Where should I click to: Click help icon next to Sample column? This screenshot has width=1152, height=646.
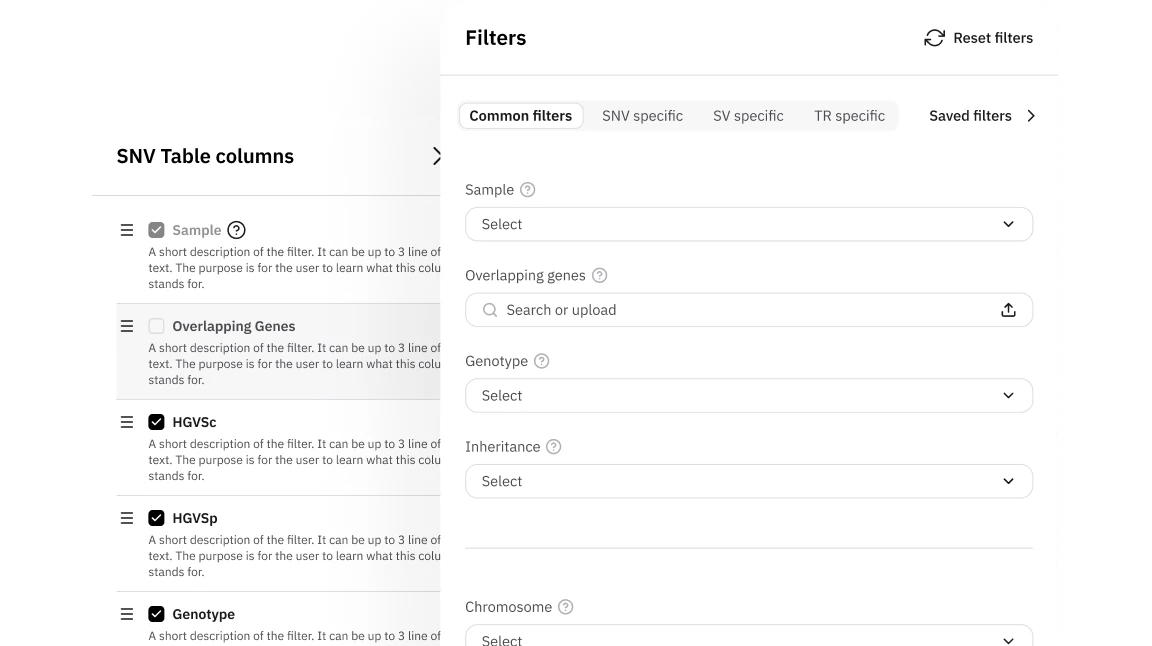pos(236,230)
